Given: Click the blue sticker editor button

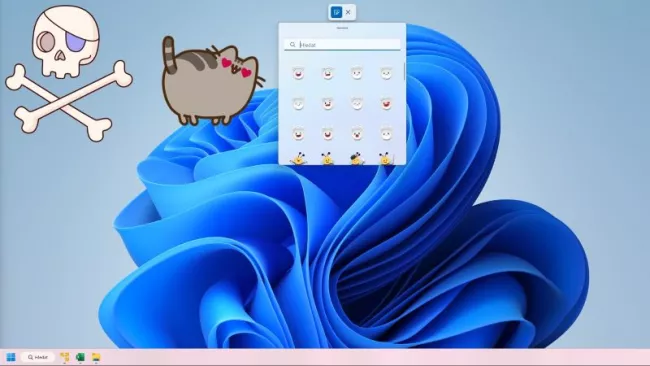Looking at the screenshot, I should pos(336,12).
